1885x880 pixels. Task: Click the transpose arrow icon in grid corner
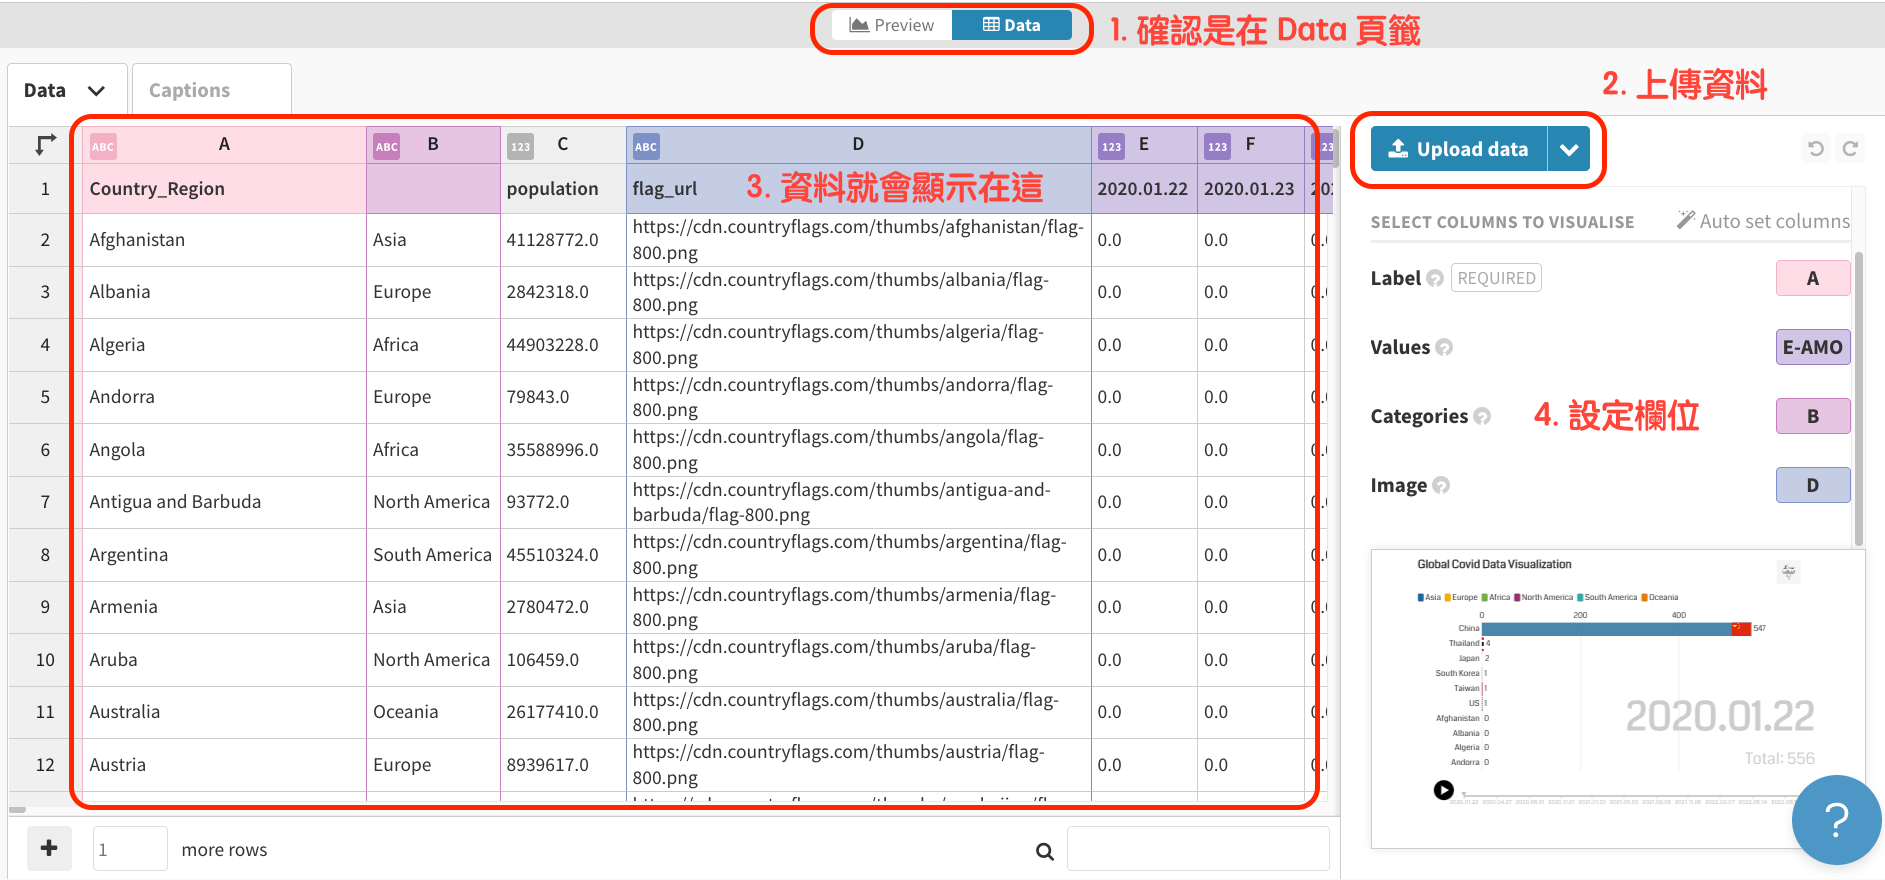[45, 145]
